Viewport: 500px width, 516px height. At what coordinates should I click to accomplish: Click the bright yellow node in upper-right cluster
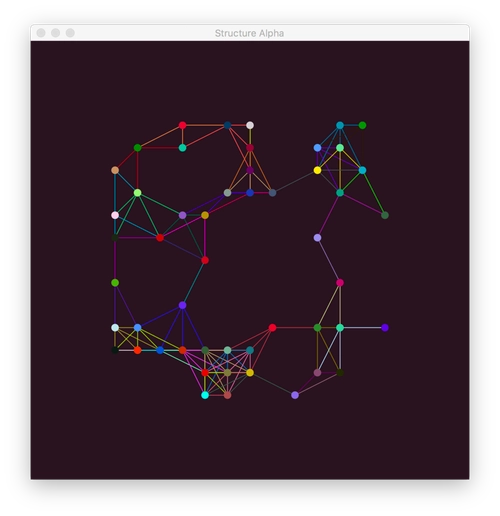pos(317,170)
